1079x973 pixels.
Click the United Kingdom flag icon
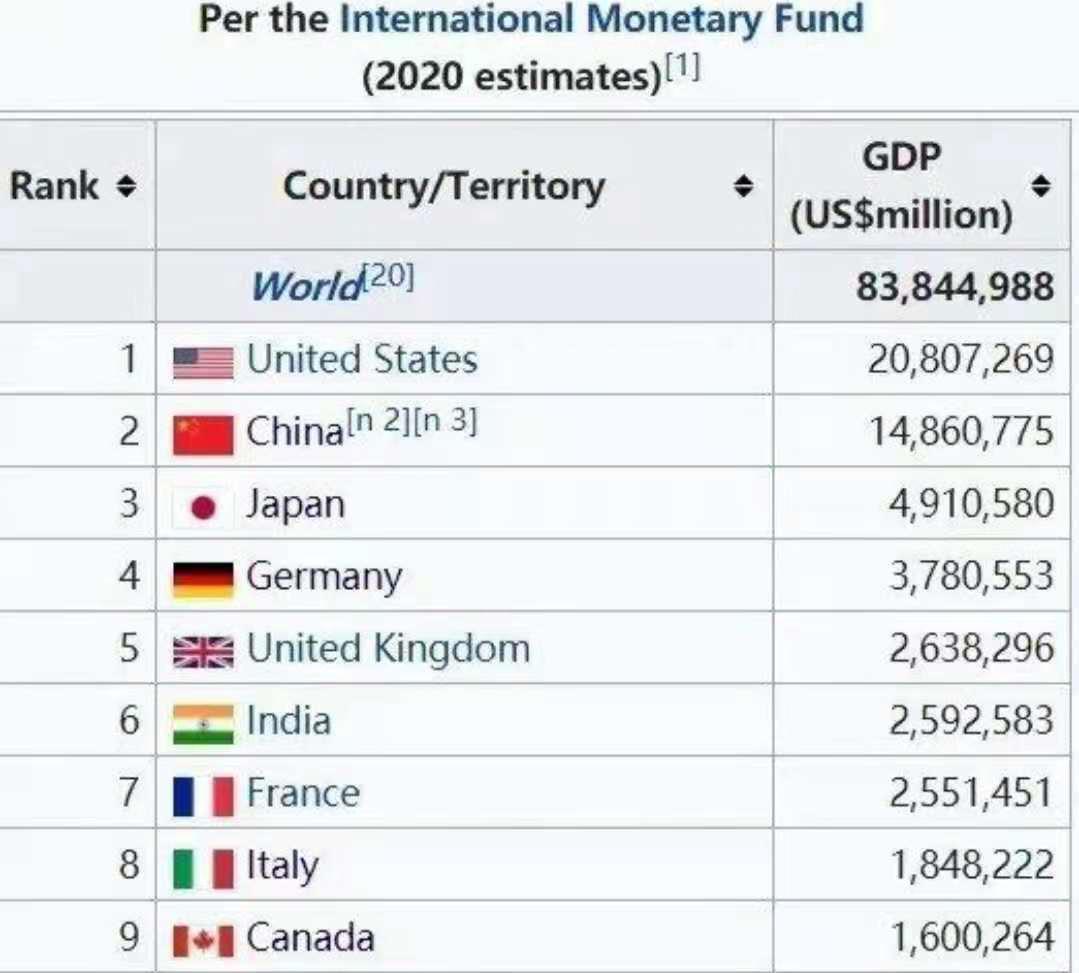point(203,651)
